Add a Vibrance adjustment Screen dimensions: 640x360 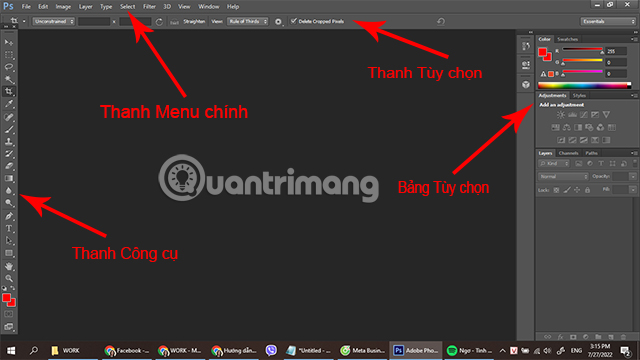tap(606, 115)
